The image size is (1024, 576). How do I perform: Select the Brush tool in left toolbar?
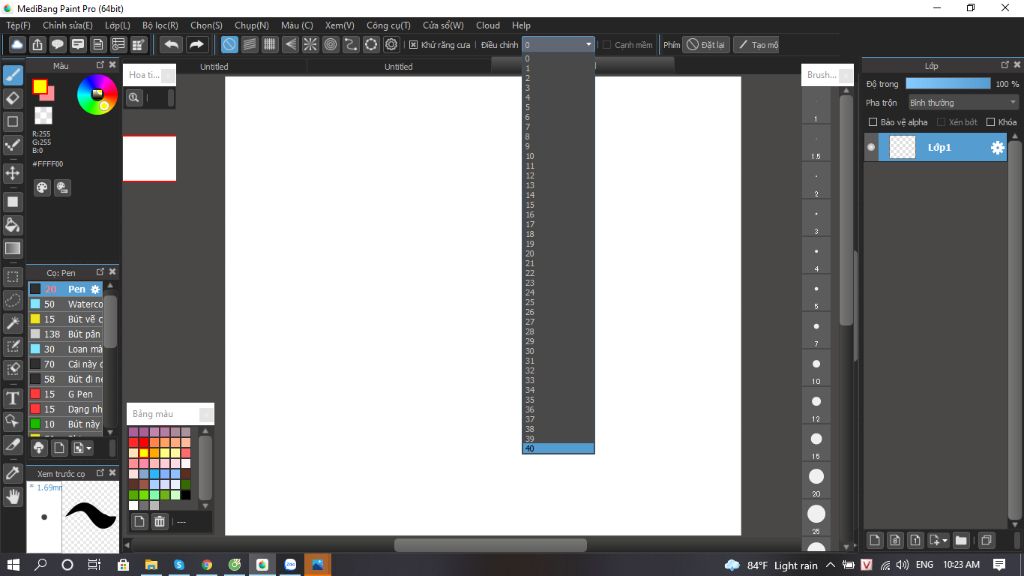[12, 75]
